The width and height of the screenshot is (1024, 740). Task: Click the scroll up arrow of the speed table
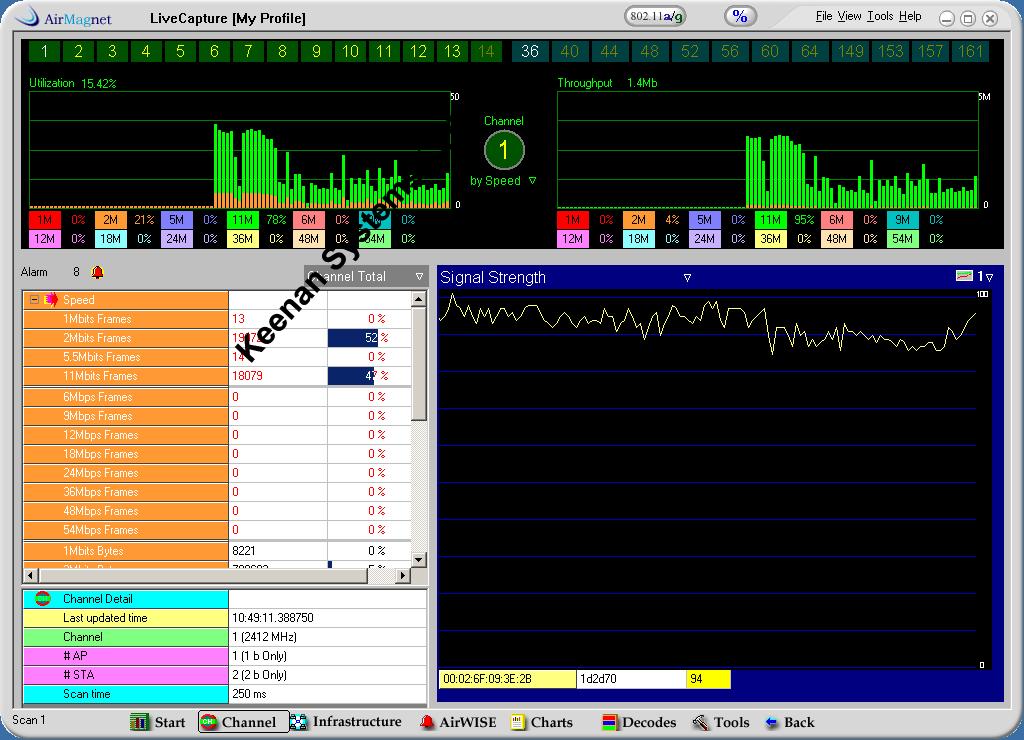[x=419, y=299]
